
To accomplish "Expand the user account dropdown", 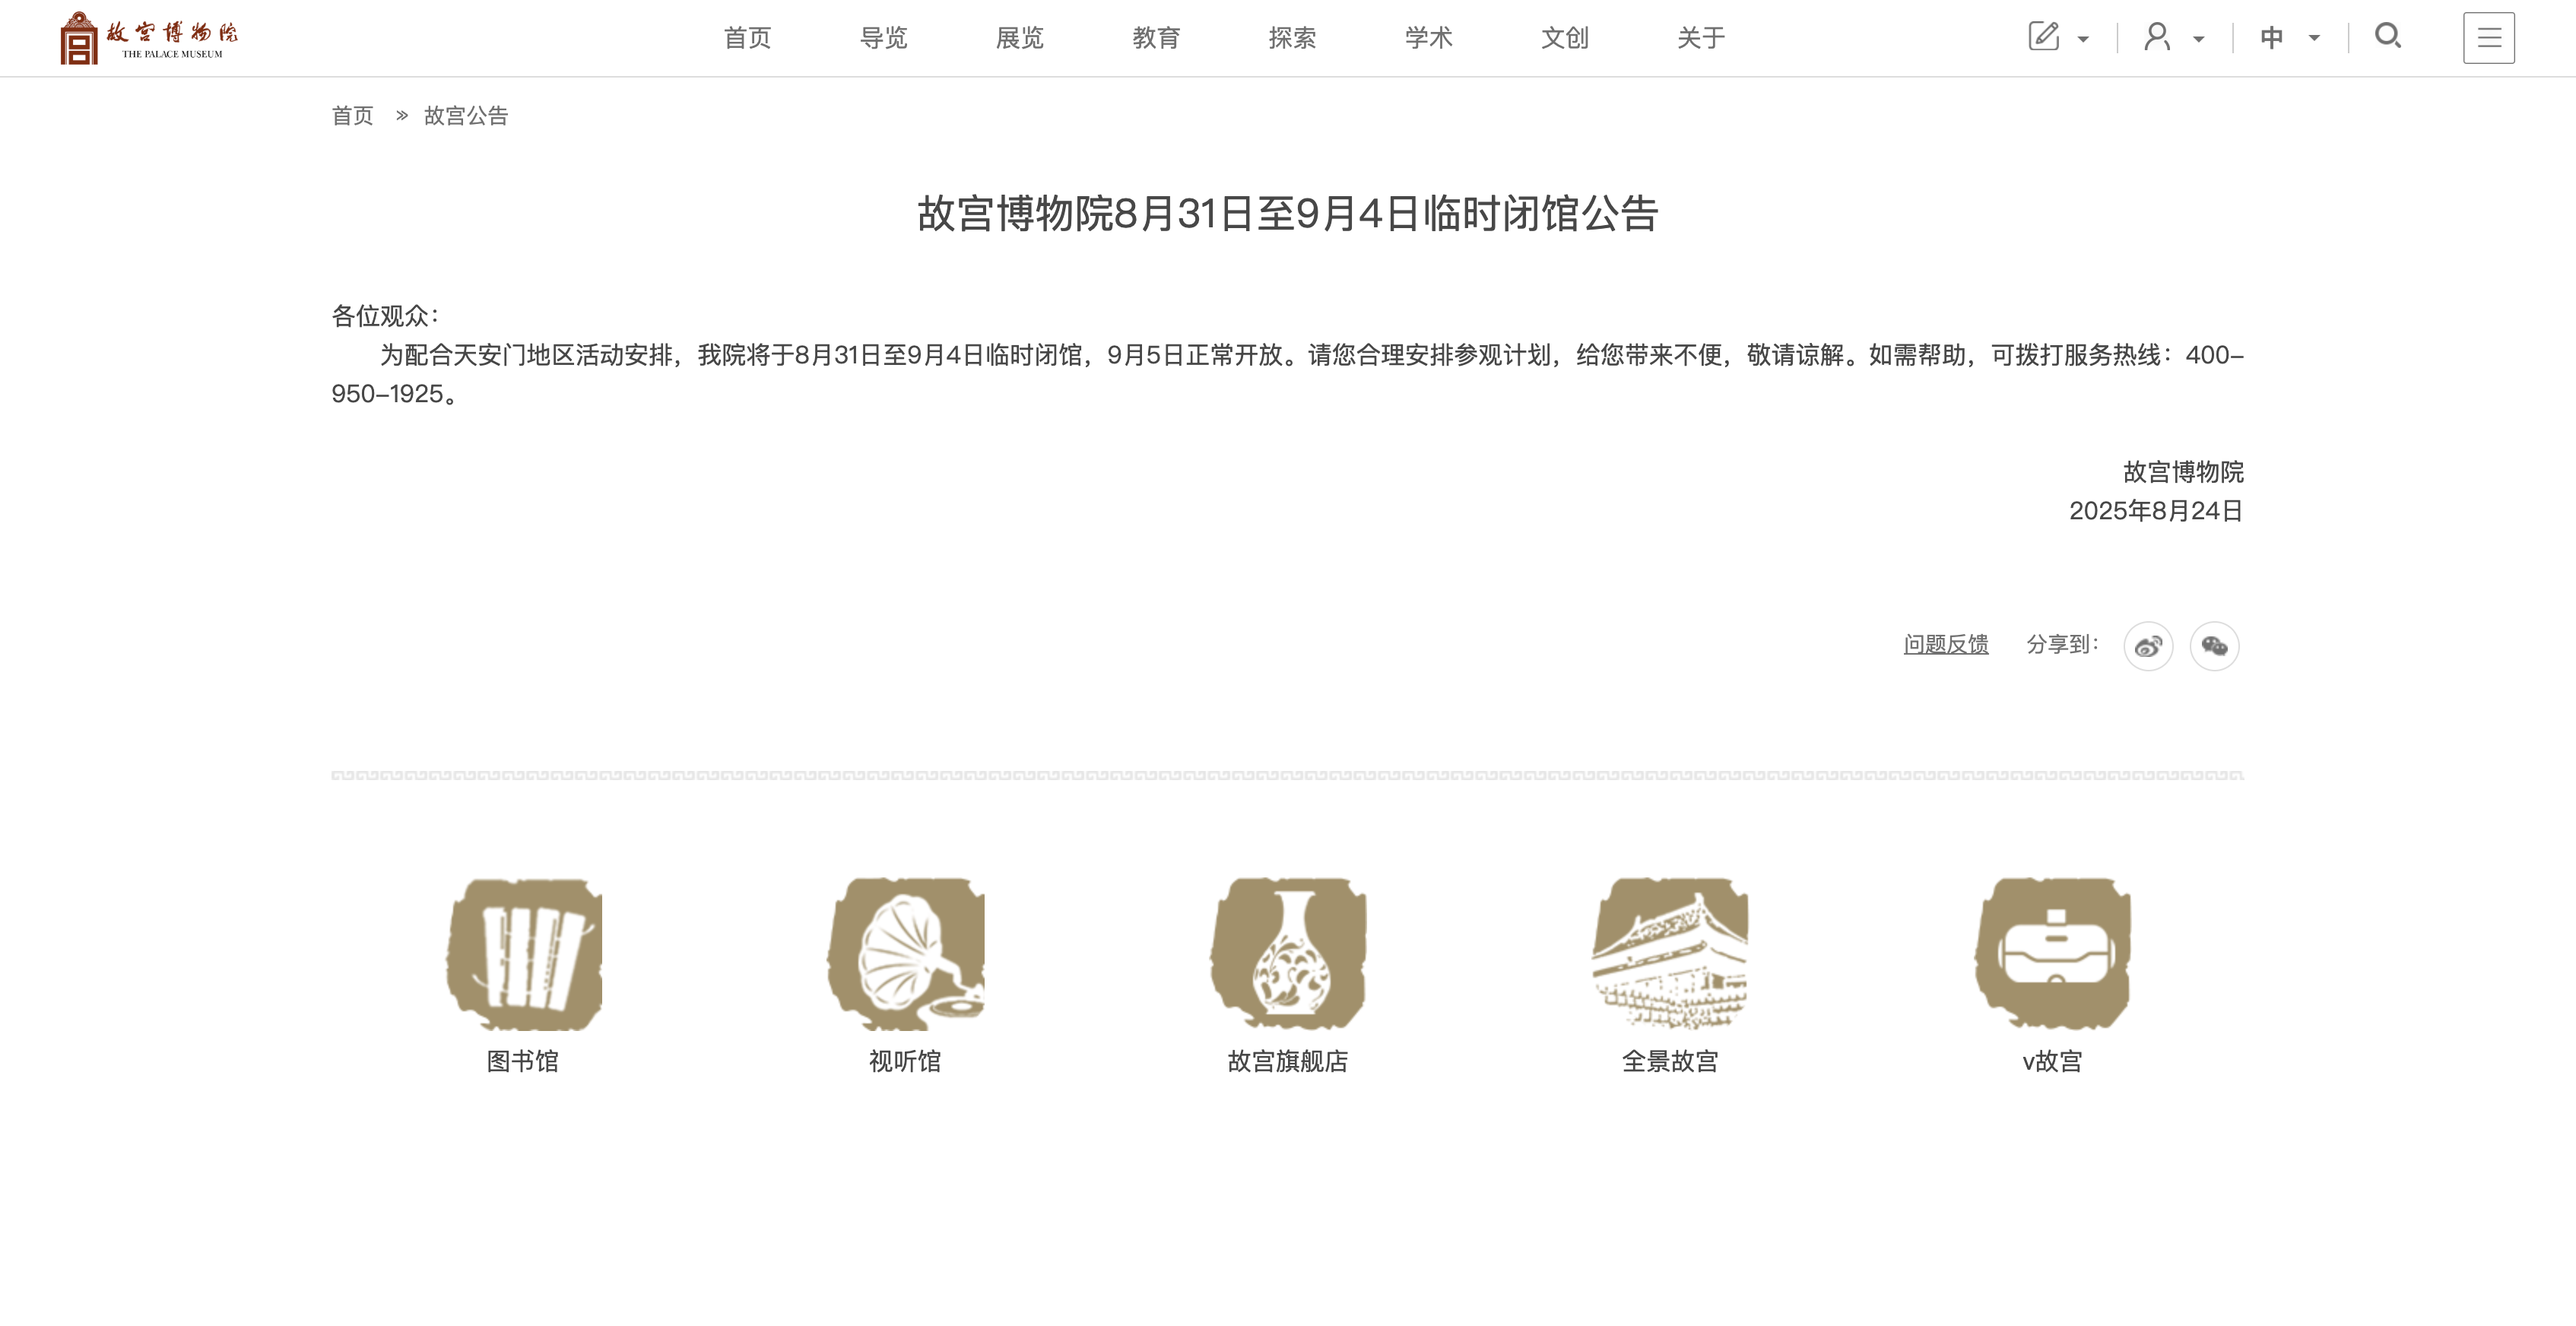I will [x=2198, y=40].
